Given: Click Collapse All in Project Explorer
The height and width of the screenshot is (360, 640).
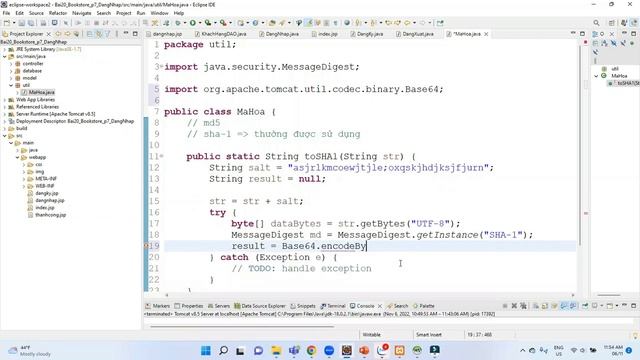Looking at the screenshot, I should tap(90, 34).
